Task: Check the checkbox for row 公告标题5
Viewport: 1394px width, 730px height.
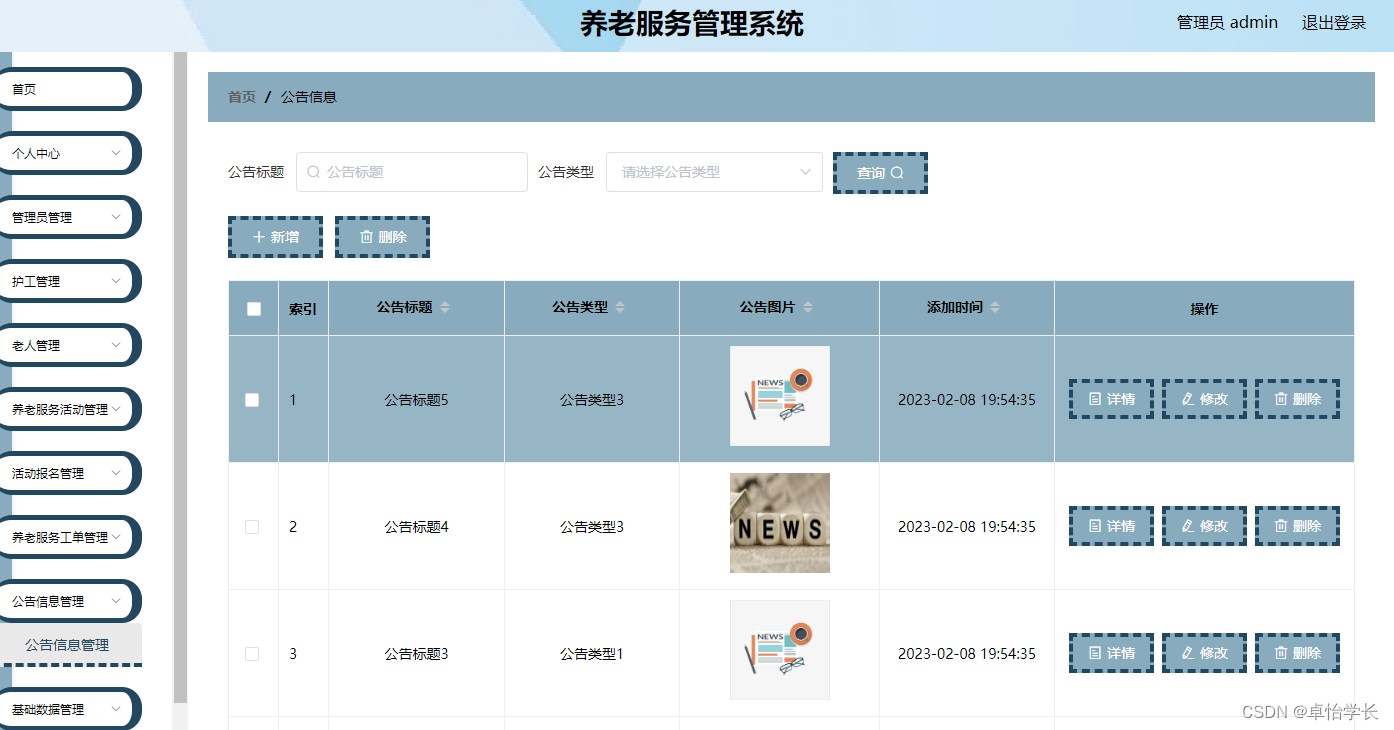Action: [x=252, y=400]
